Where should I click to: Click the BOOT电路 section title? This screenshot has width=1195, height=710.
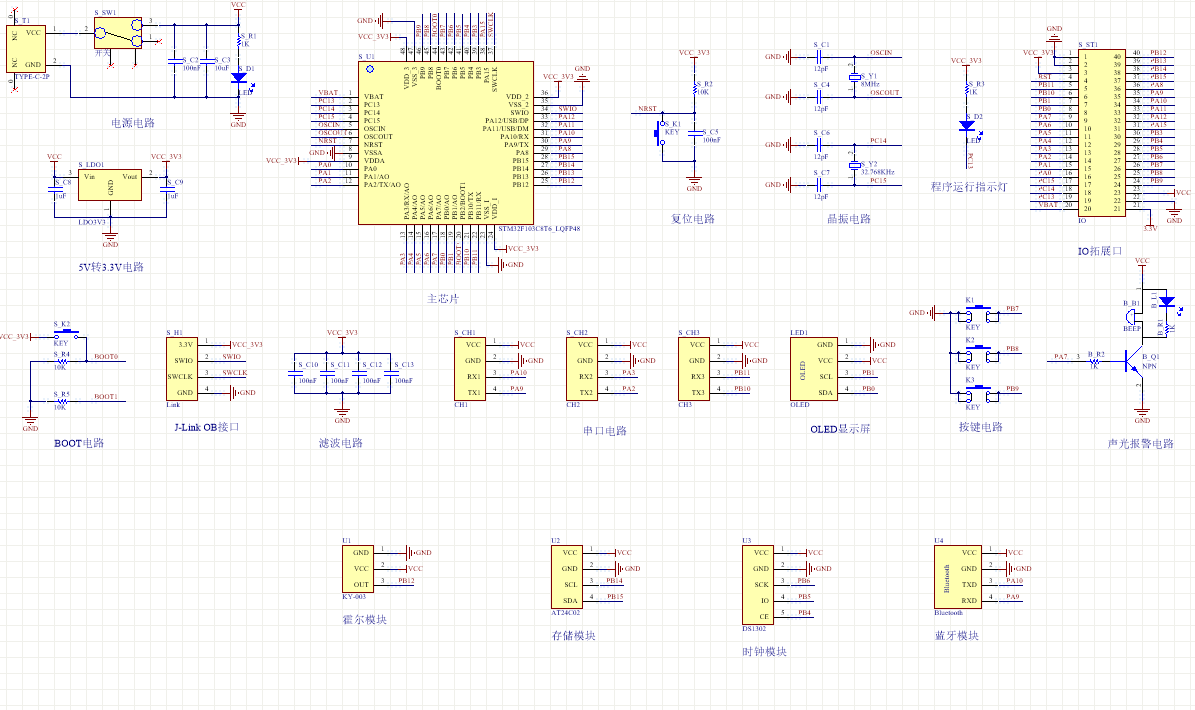click(x=78, y=443)
